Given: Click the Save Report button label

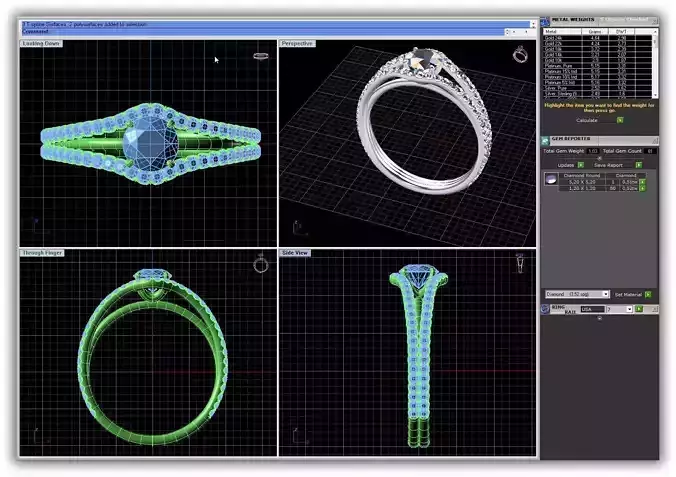Looking at the screenshot, I should (x=608, y=165).
